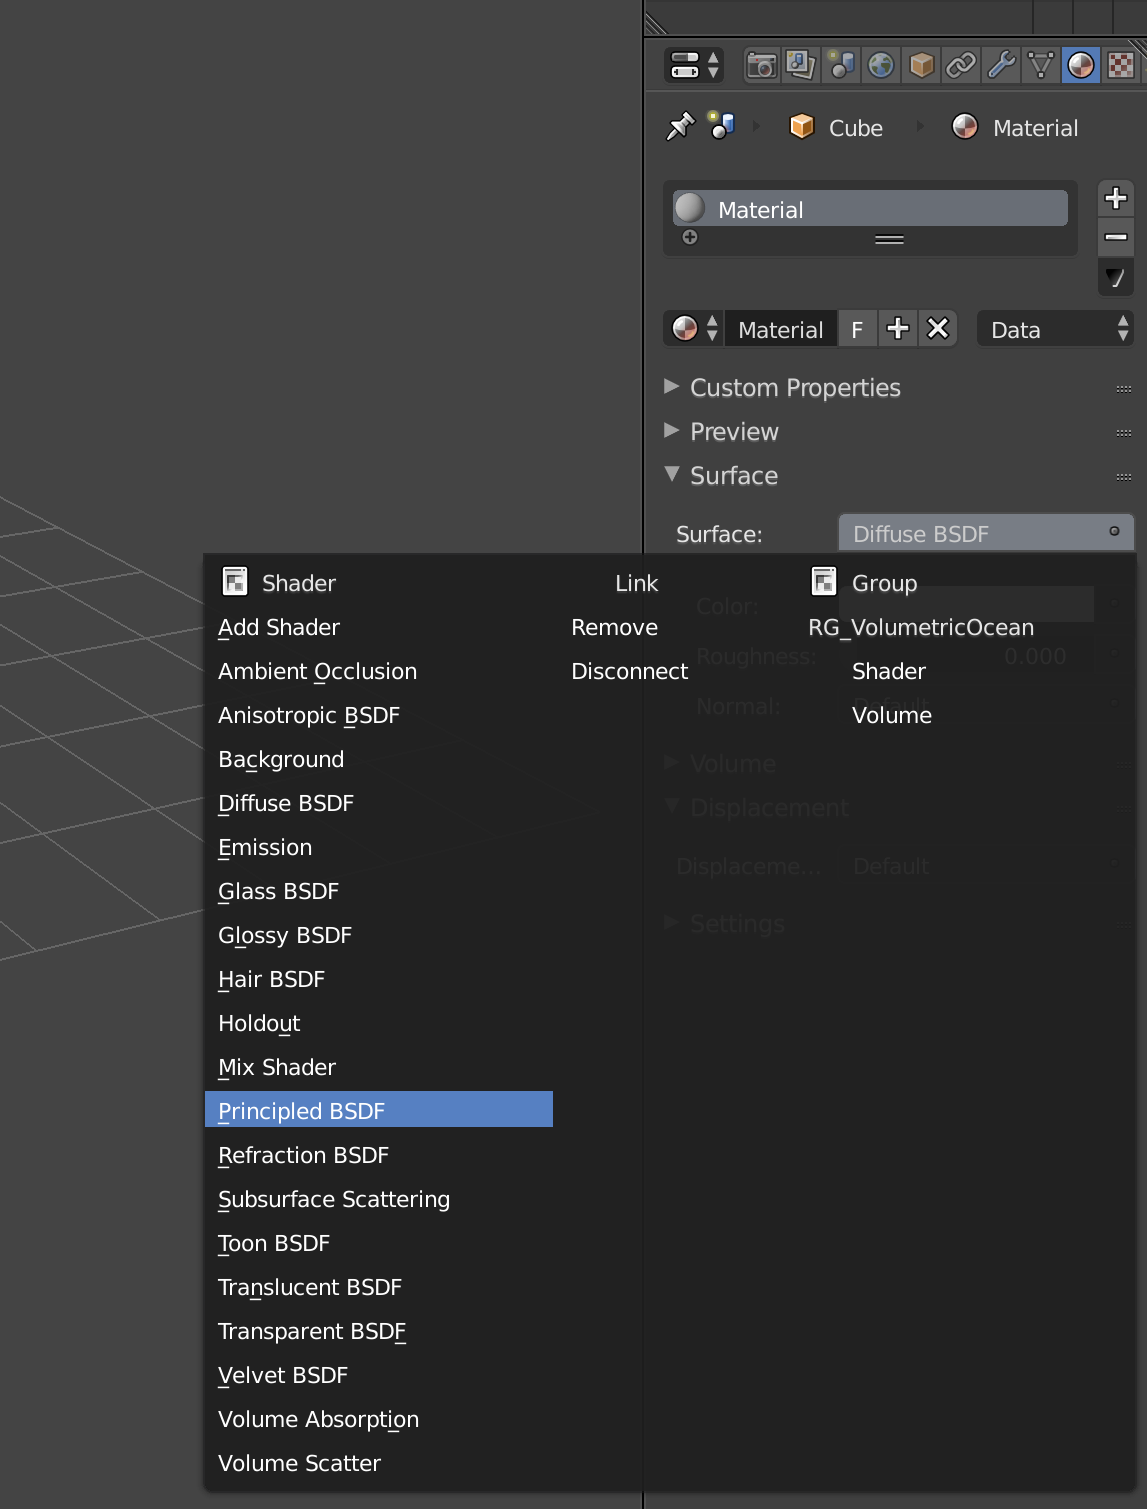Click the scene breadcrumb icon
This screenshot has width=1147, height=1509.
721,126
